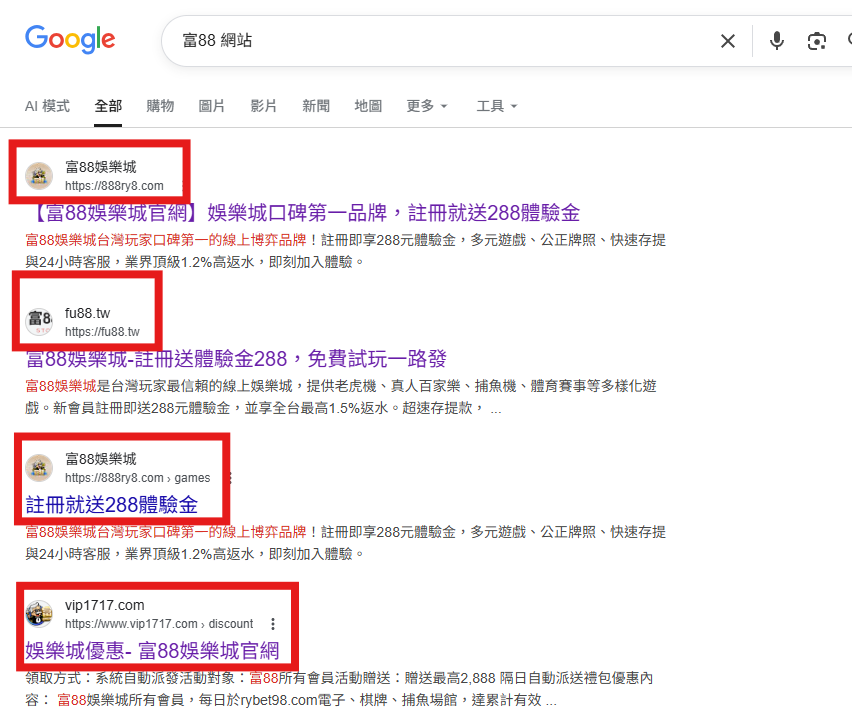Image resolution: width=852 pixels, height=713 pixels.
Task: Click the 富88娛樂城 favicon of first result
Action: pos(39,176)
